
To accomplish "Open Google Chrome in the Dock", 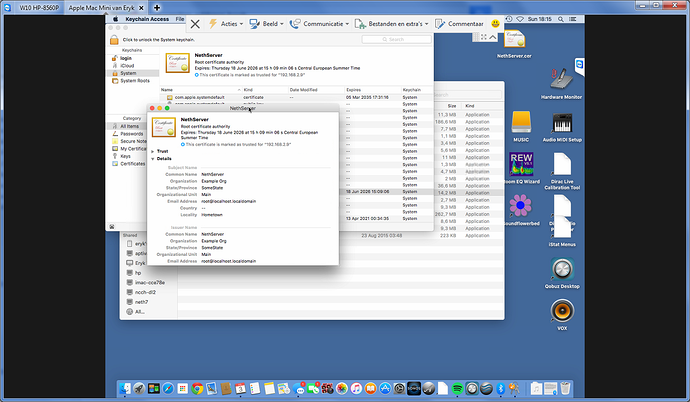I will point(197,388).
